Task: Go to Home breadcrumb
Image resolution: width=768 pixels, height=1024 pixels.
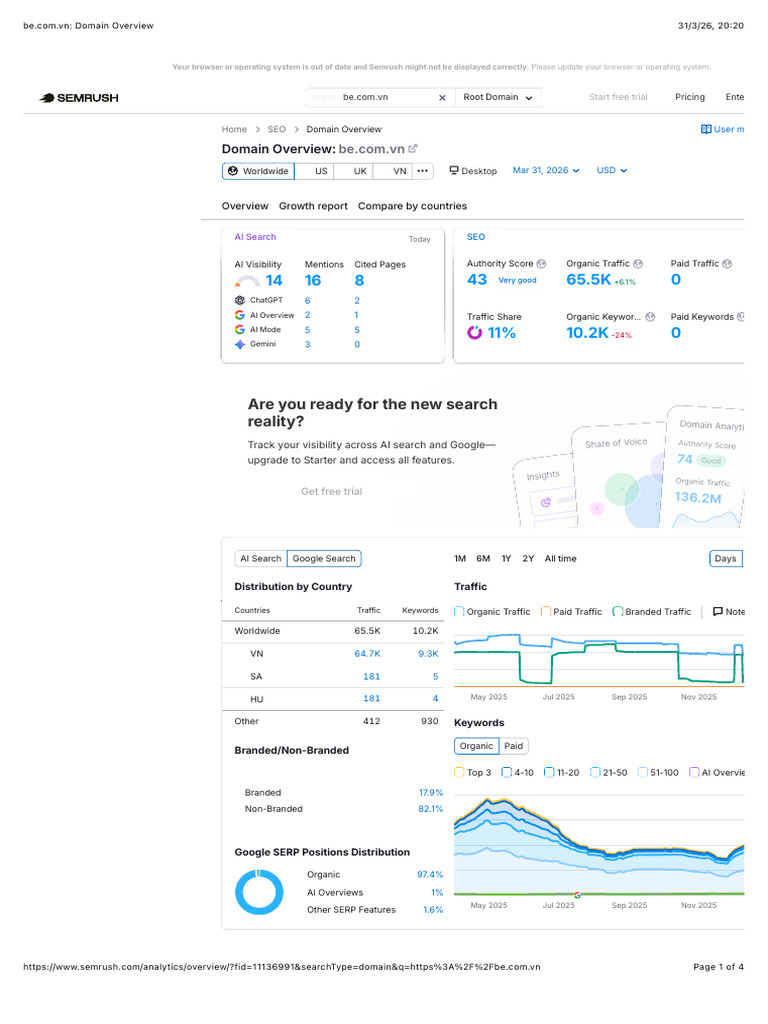Action: click(234, 129)
